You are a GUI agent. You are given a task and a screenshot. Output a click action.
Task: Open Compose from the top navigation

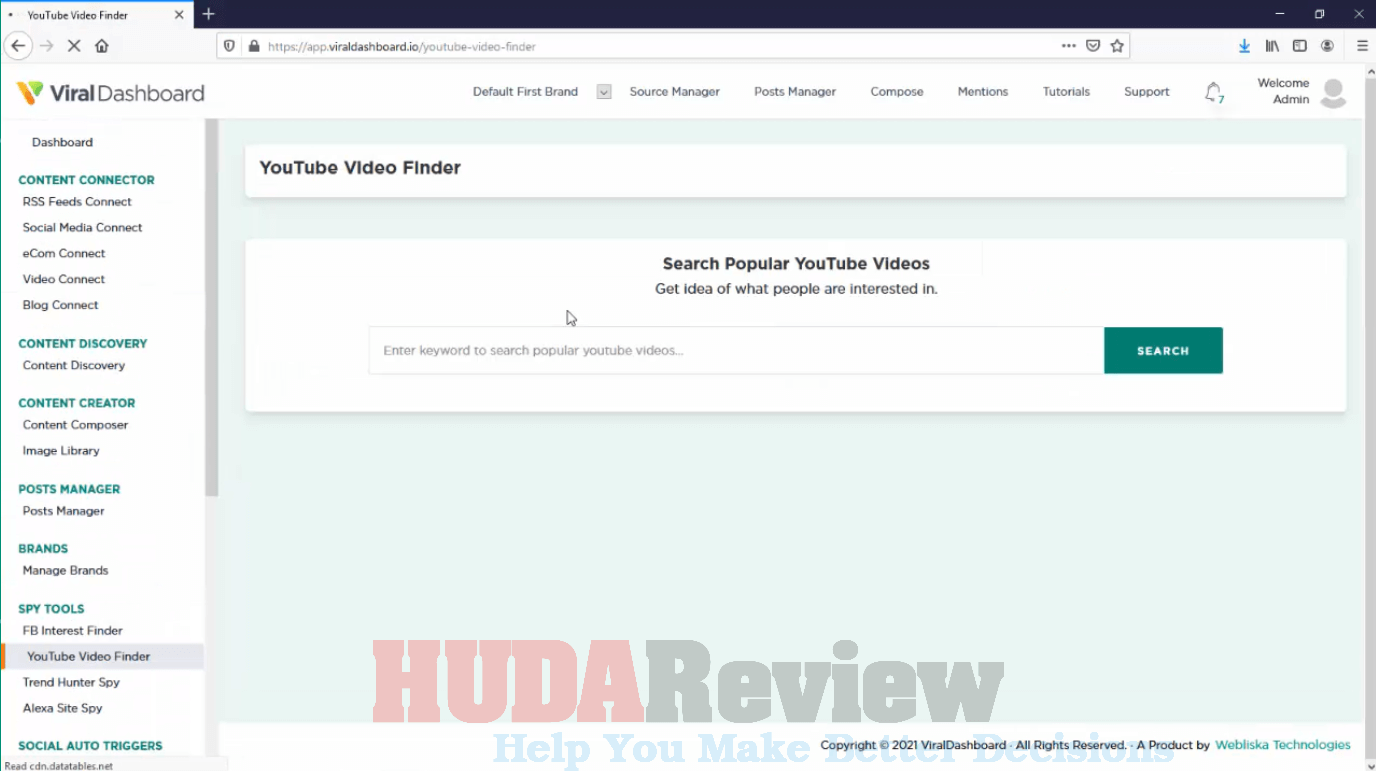tap(896, 91)
